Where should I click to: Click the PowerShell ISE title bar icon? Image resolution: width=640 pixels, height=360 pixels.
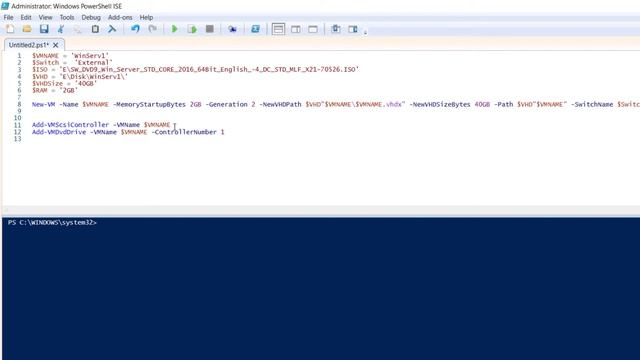tap(5, 6)
